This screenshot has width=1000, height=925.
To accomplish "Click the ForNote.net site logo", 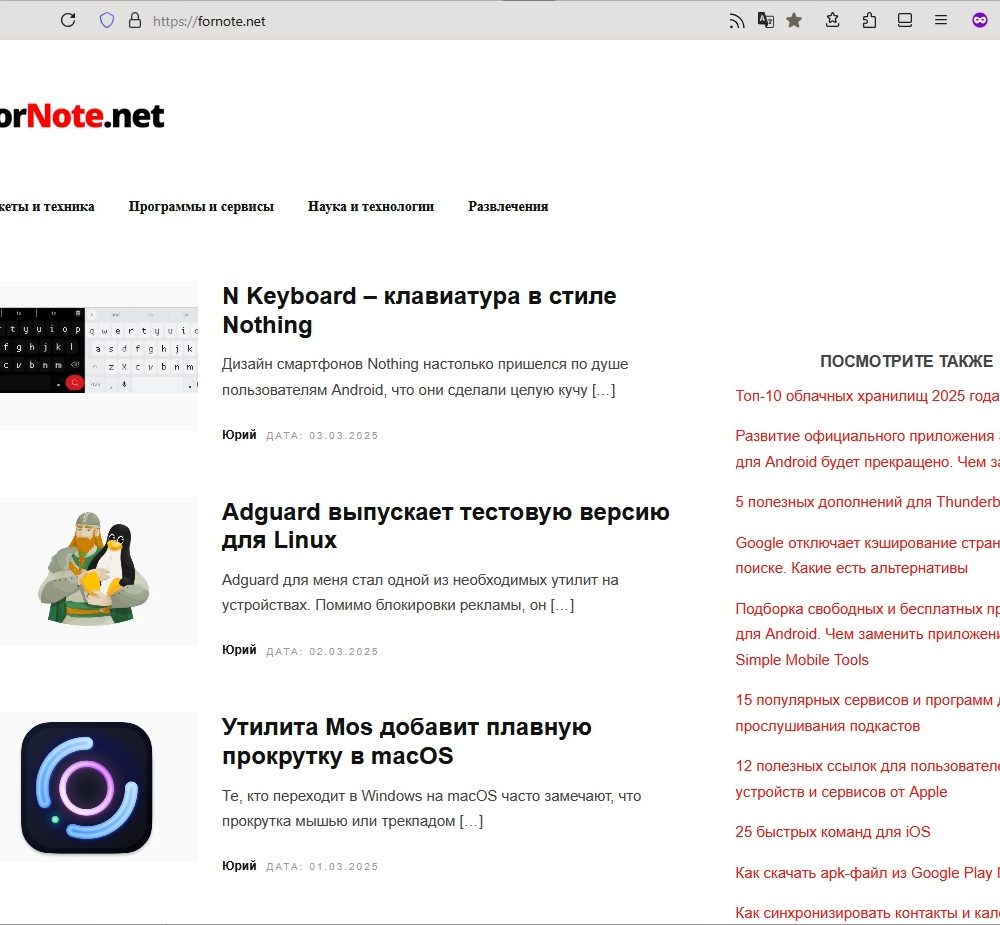I will [82, 115].
